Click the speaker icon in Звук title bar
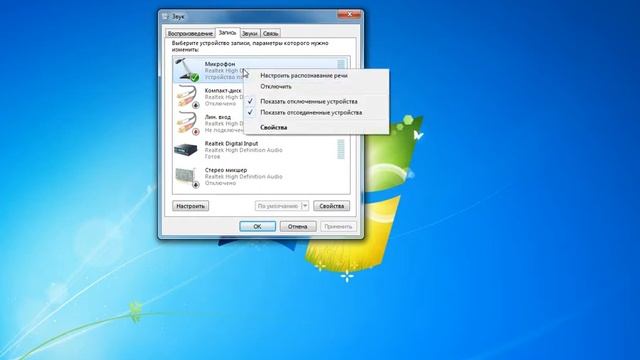The width and height of the screenshot is (640, 360). [166, 17]
